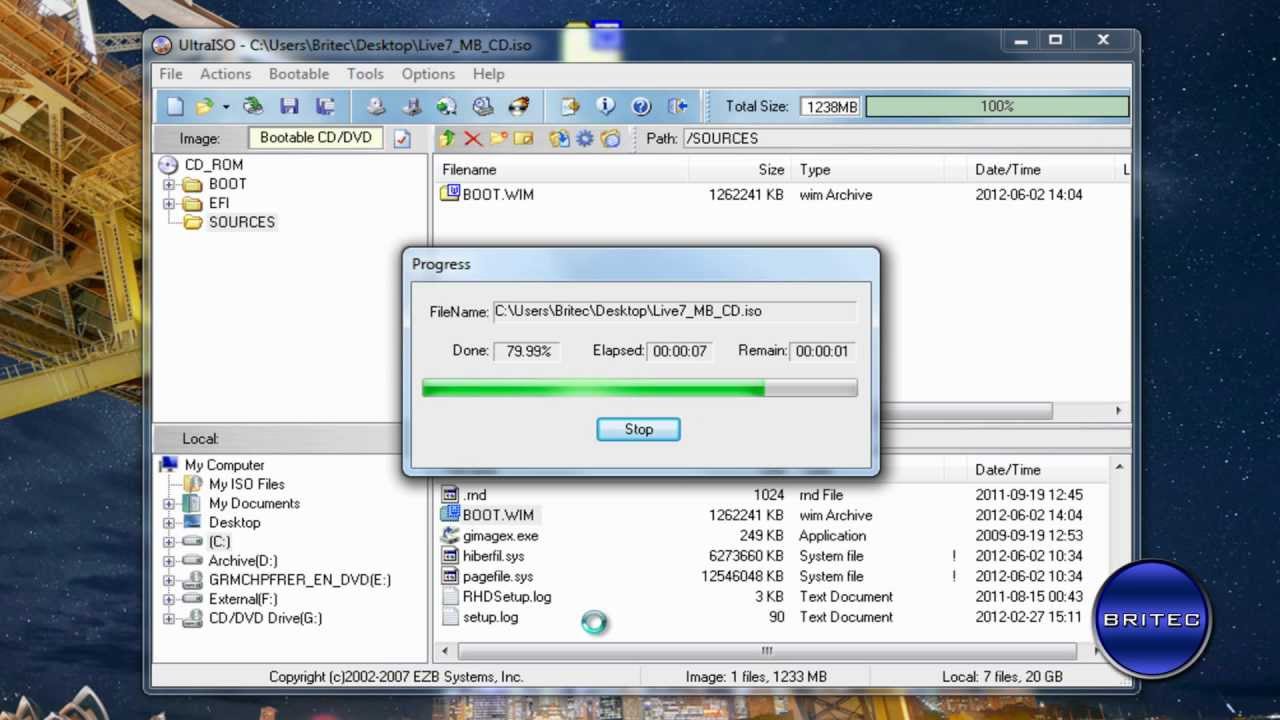
Task: Click the Total Size 1238MB field
Action: coord(830,106)
